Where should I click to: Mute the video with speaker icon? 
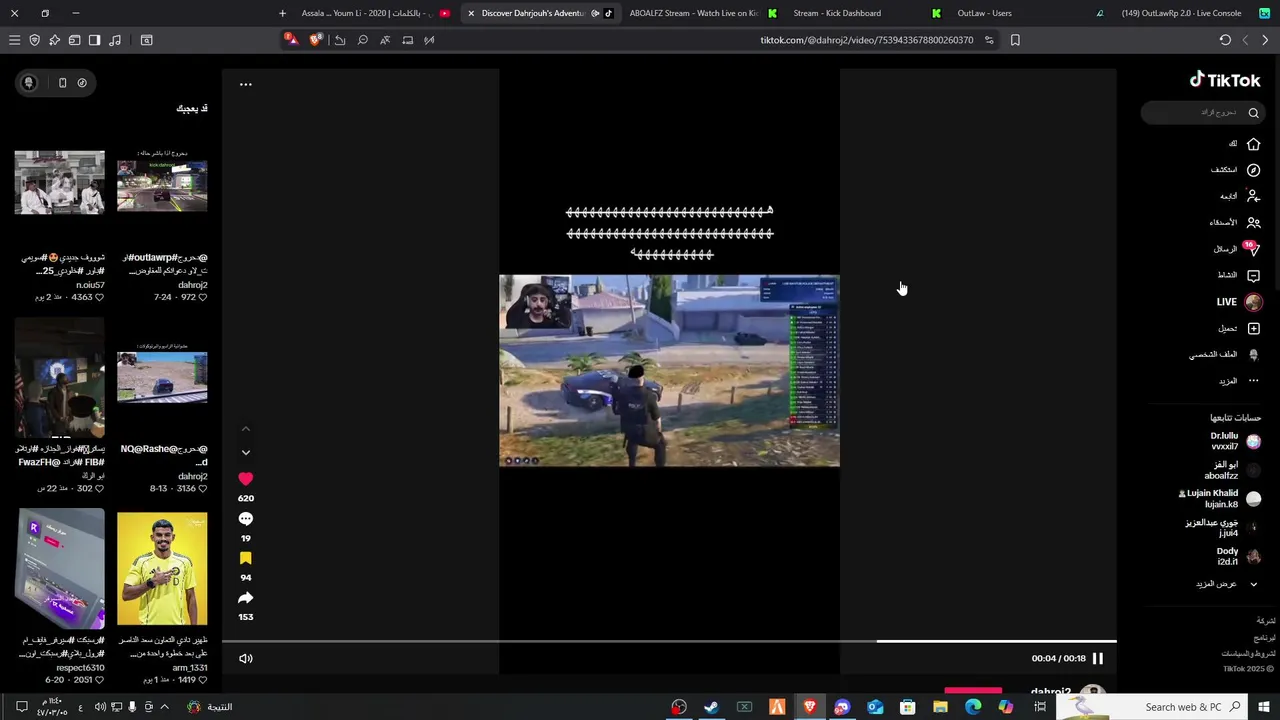click(246, 658)
